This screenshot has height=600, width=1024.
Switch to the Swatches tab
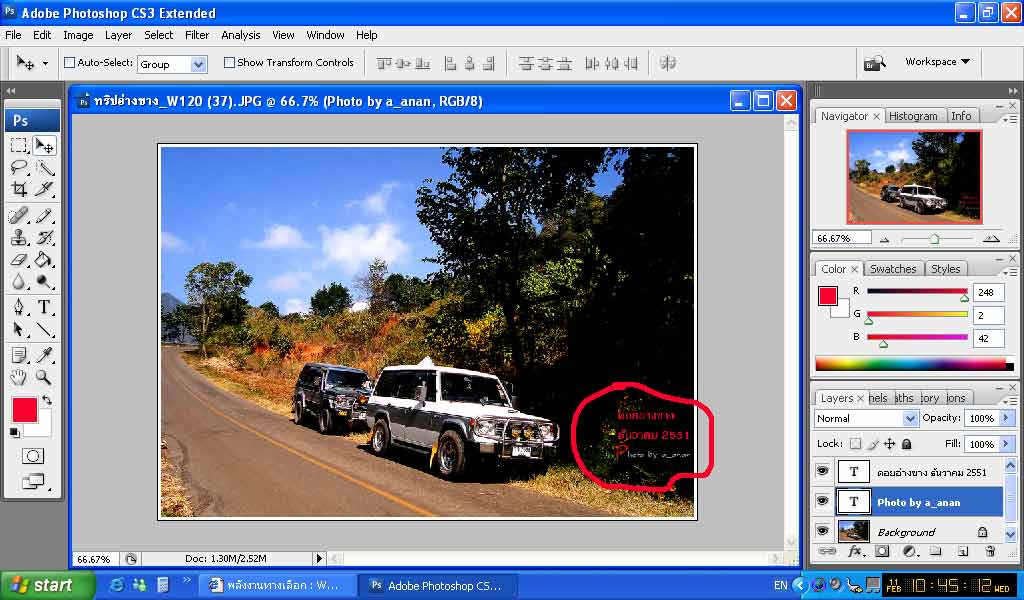893,269
